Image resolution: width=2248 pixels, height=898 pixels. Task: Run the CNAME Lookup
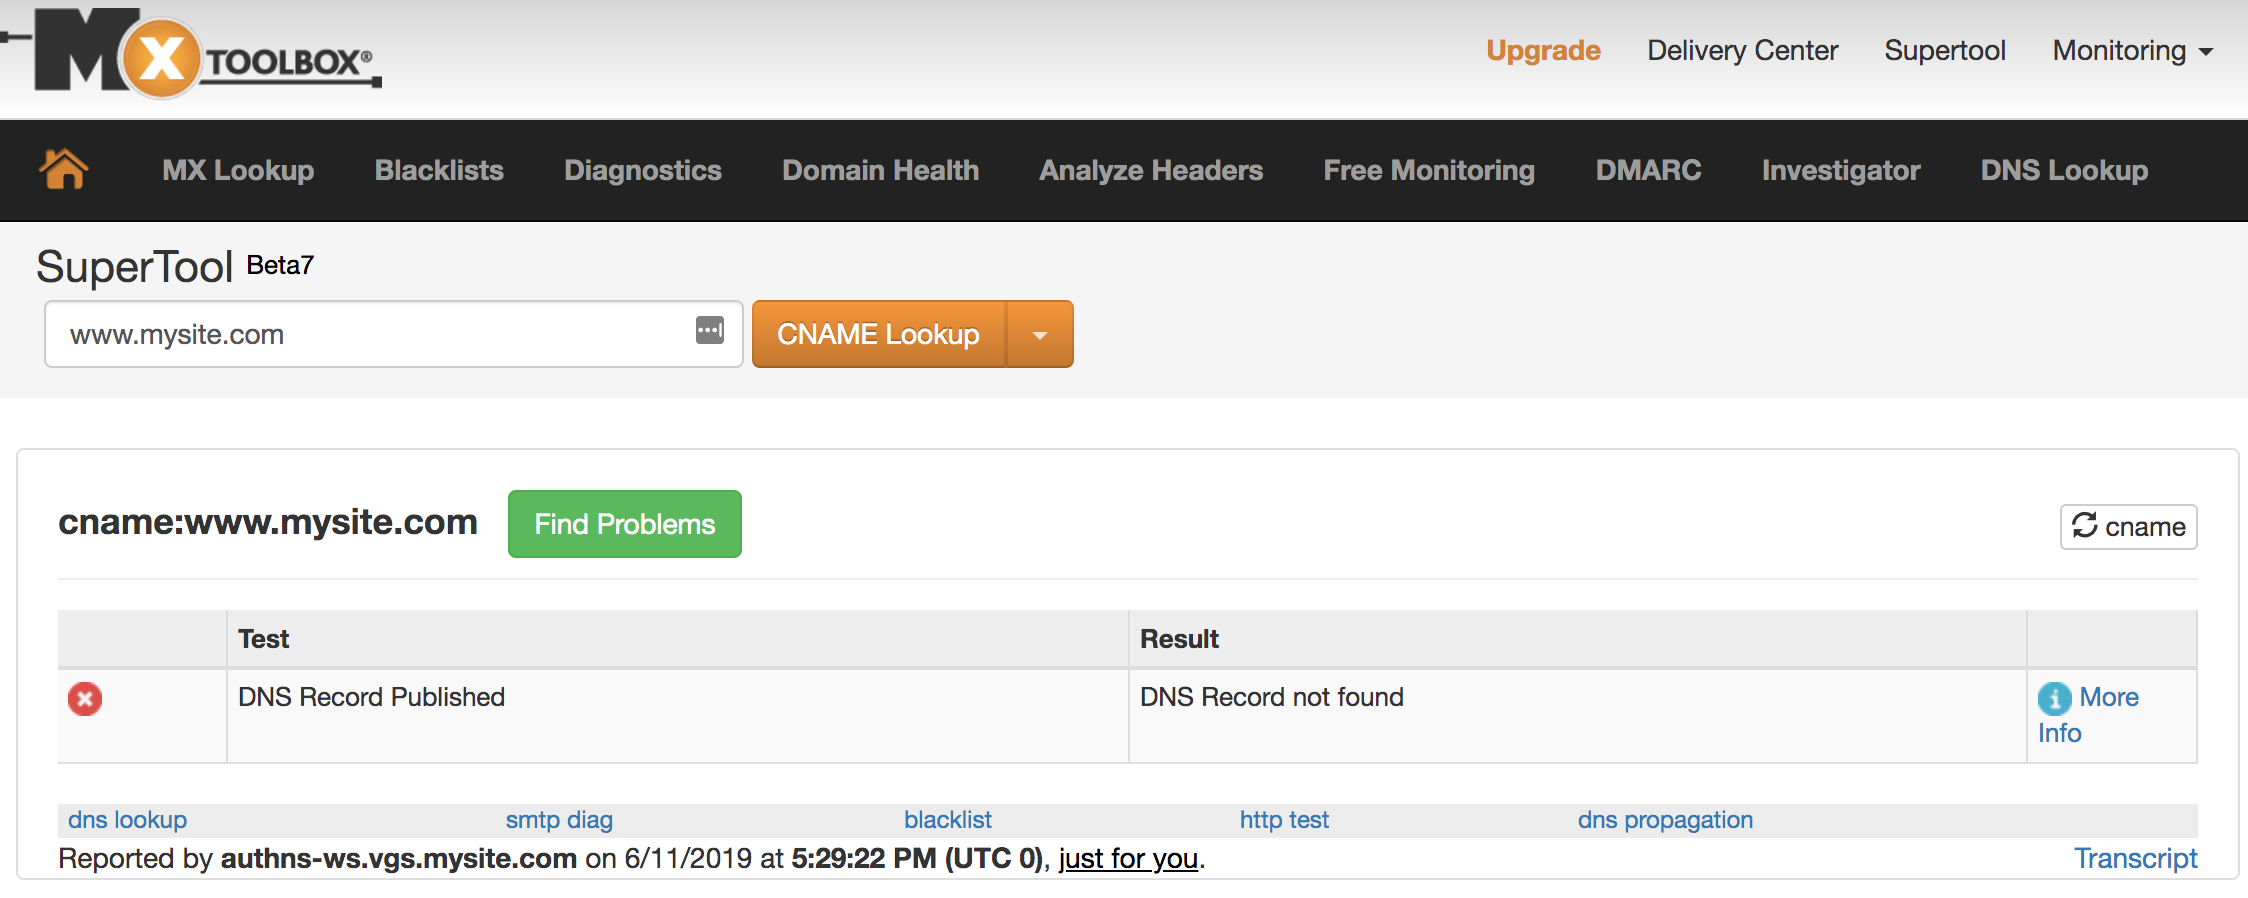click(x=879, y=334)
